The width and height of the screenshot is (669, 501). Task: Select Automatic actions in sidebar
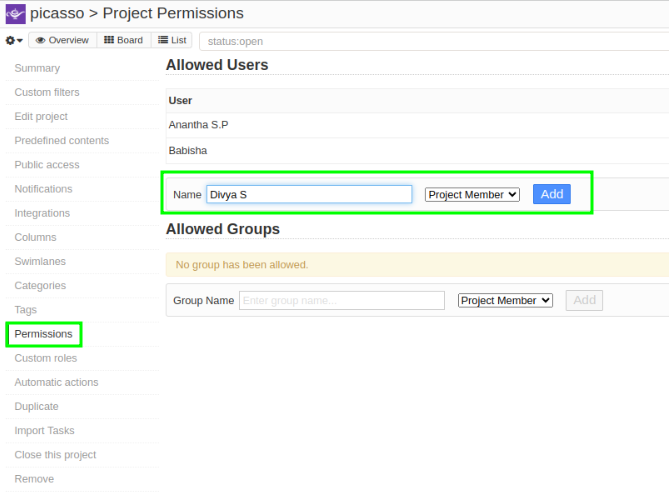56,383
